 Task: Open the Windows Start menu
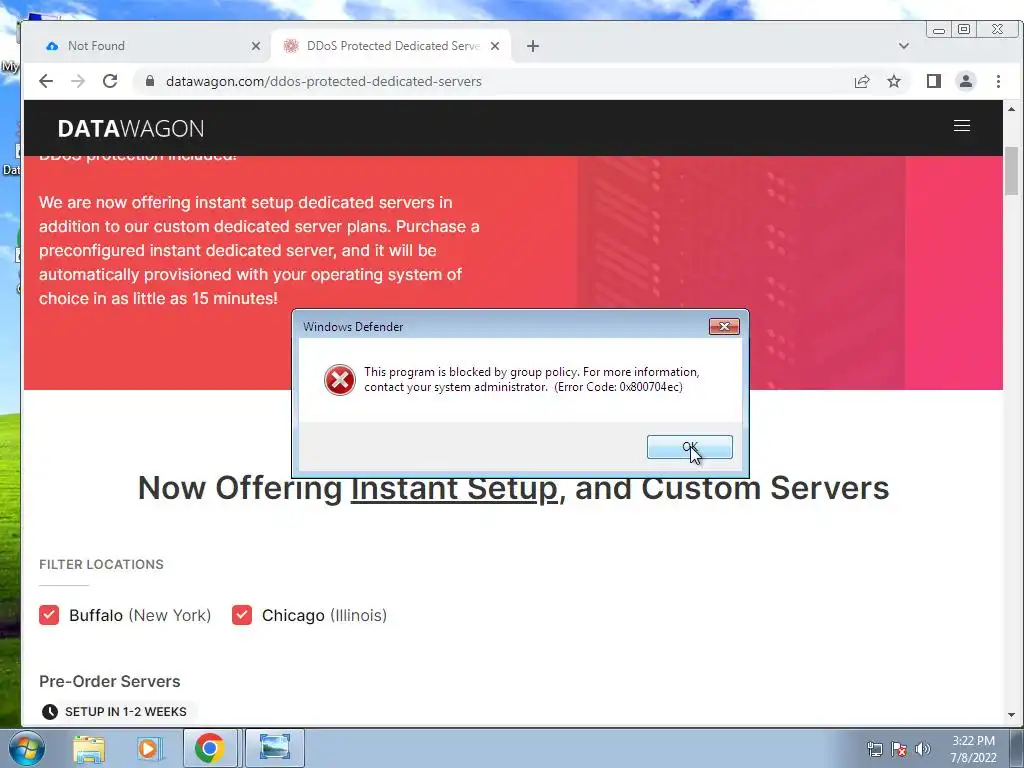(27, 748)
